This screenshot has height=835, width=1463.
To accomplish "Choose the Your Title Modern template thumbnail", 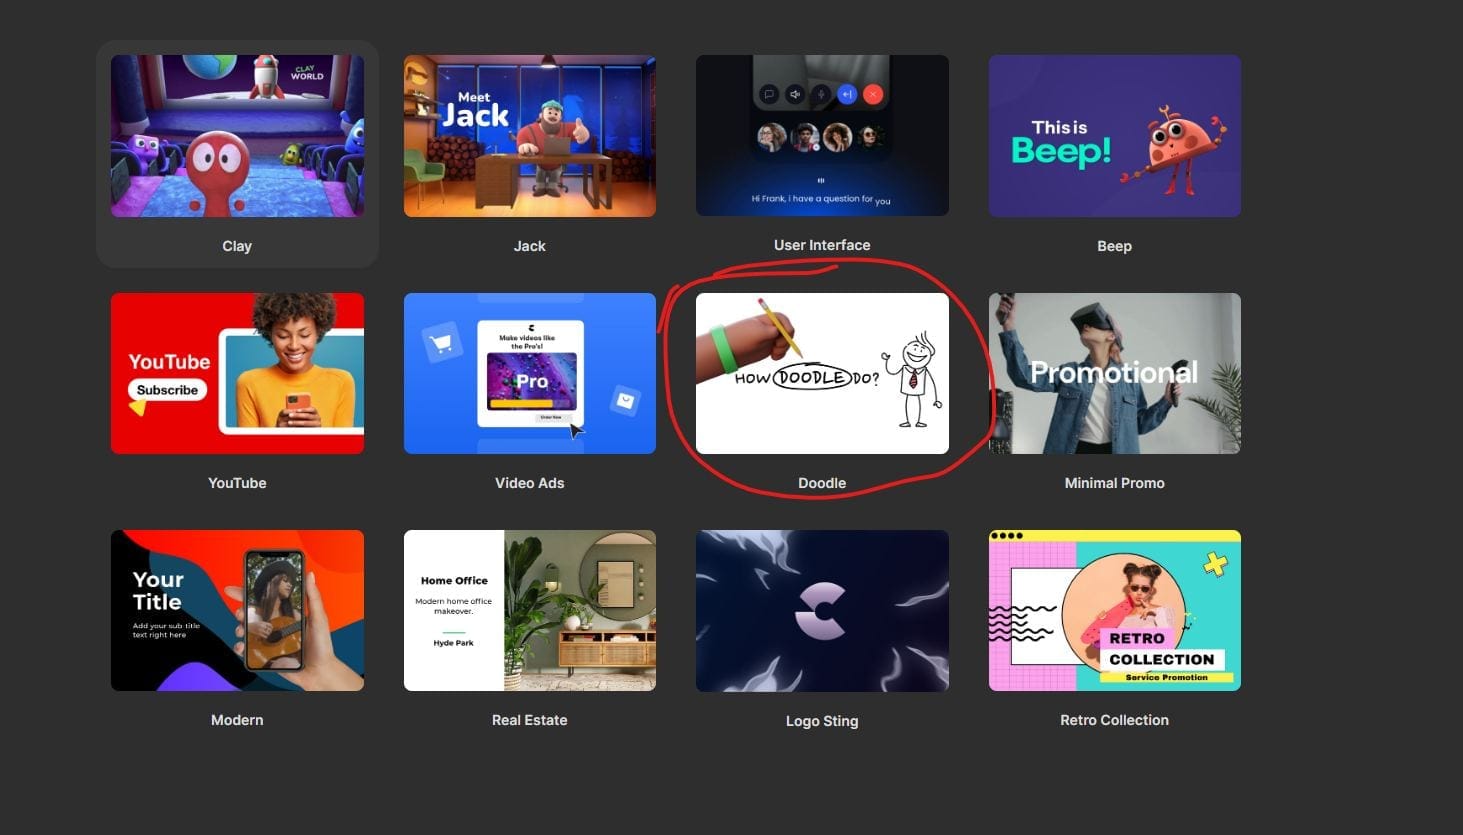I will tap(237, 610).
